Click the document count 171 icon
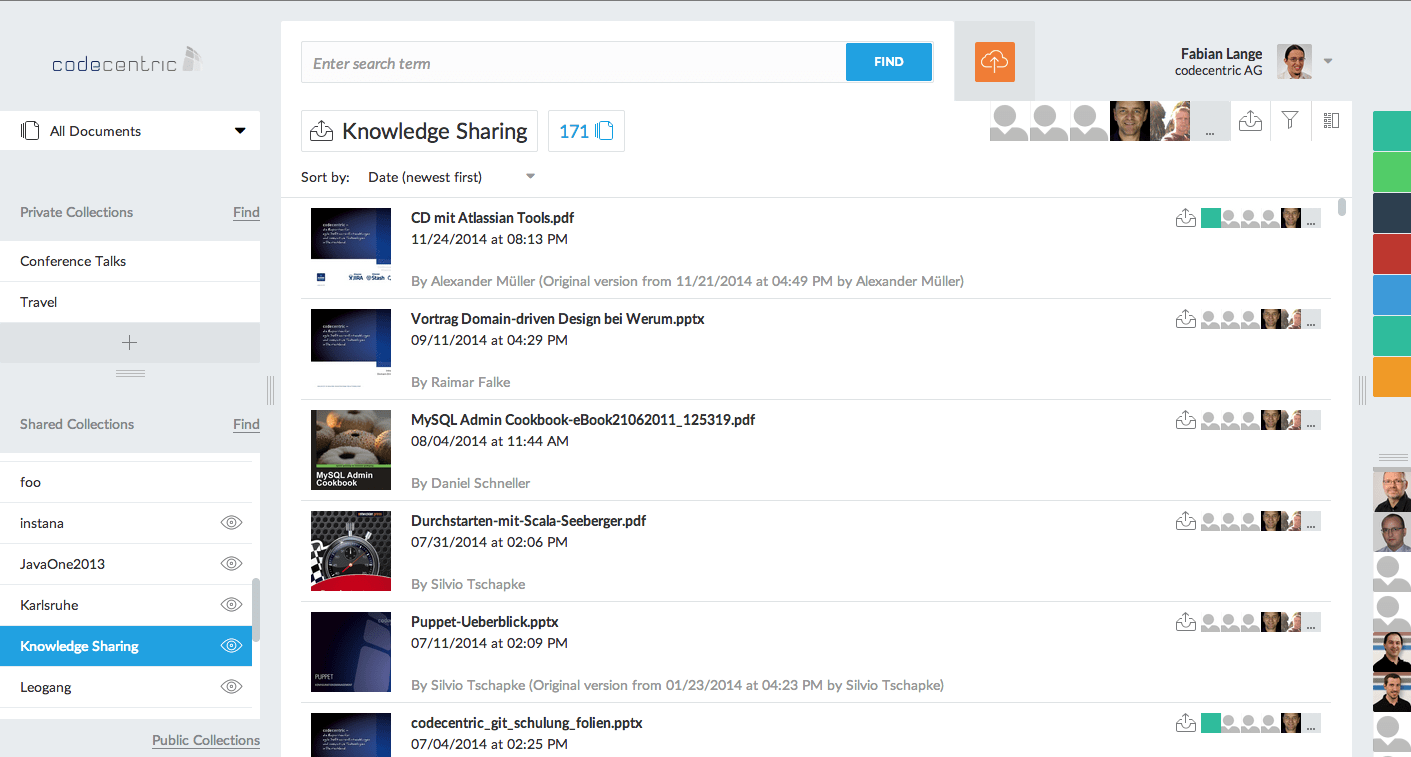1411x757 pixels. [586, 131]
